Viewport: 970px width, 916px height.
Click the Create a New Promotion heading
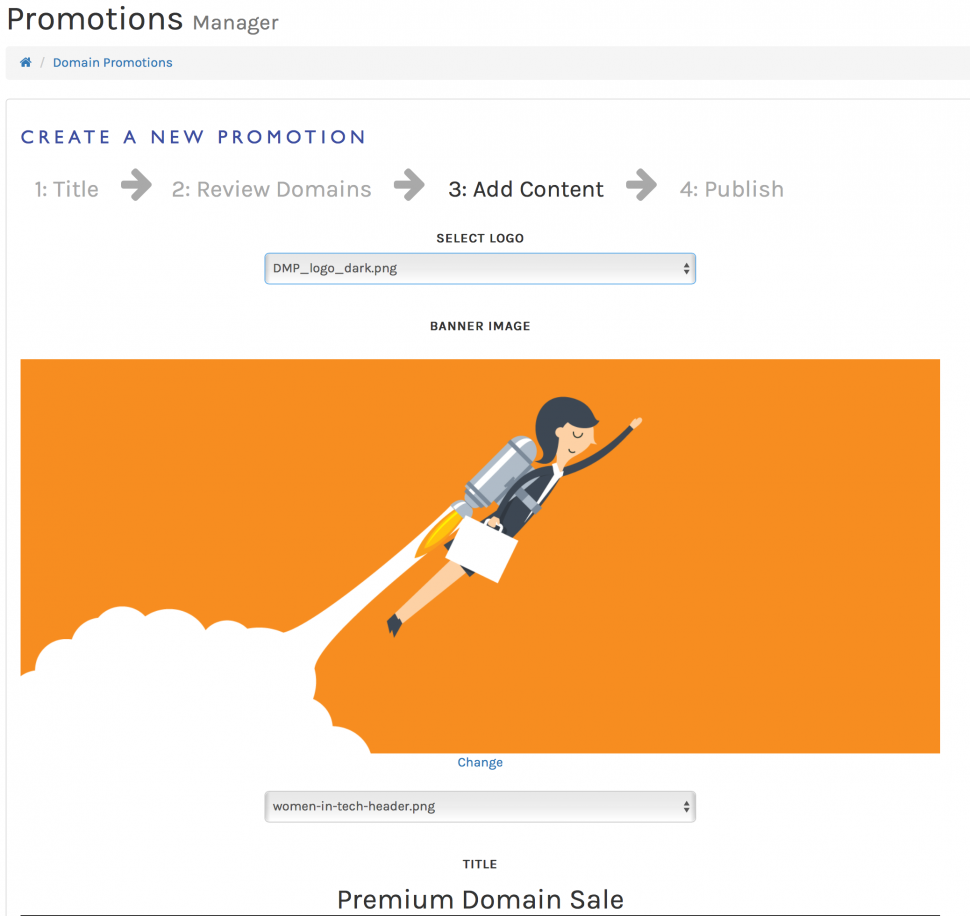[193, 137]
